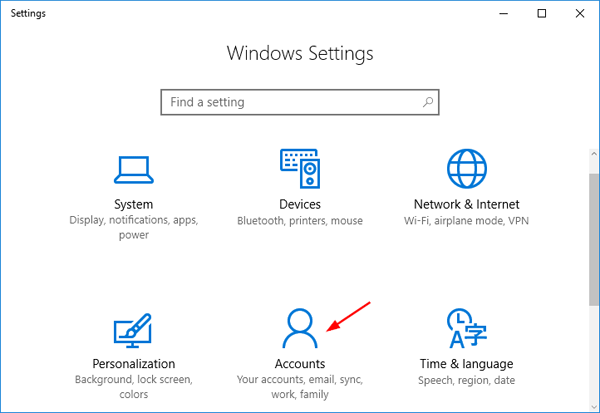Screen dimensions: 600x413
Task: Click the Accounts label
Action: point(300,364)
